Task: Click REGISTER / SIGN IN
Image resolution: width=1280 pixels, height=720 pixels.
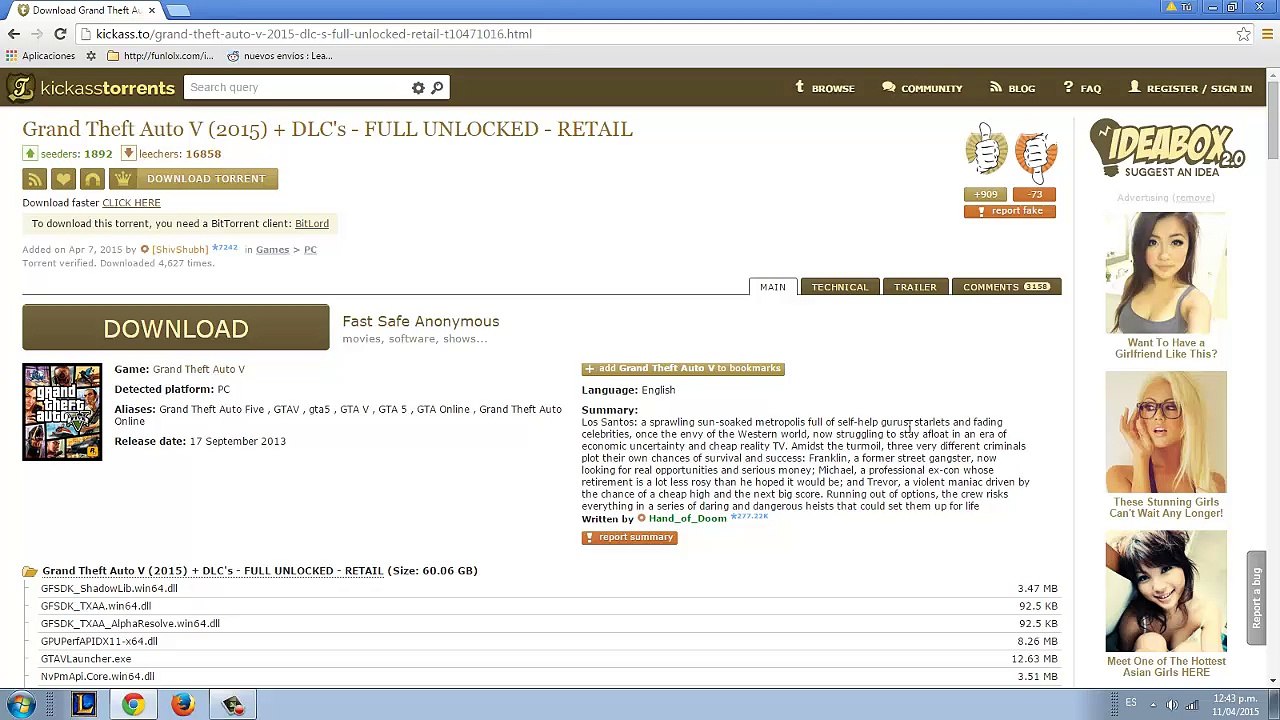Action: (1190, 88)
